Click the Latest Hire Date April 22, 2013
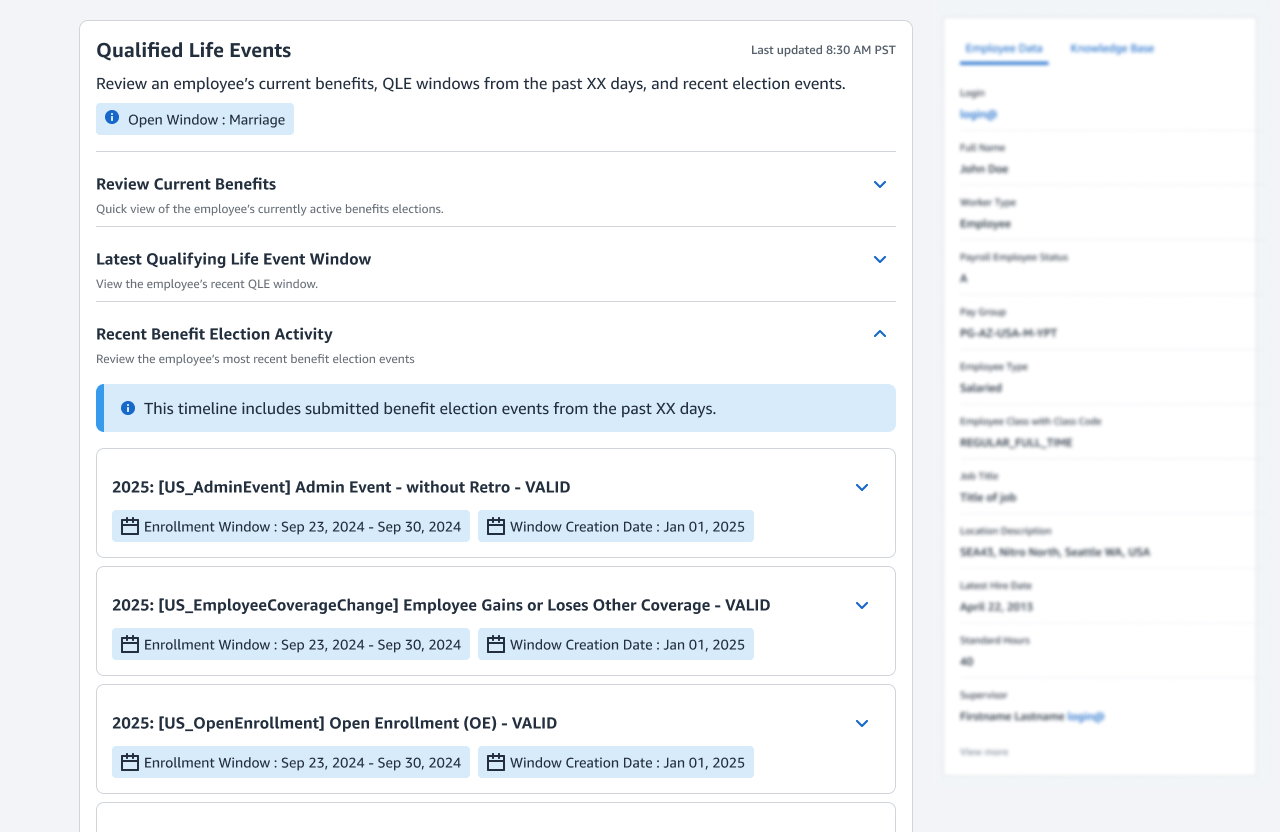 [996, 606]
